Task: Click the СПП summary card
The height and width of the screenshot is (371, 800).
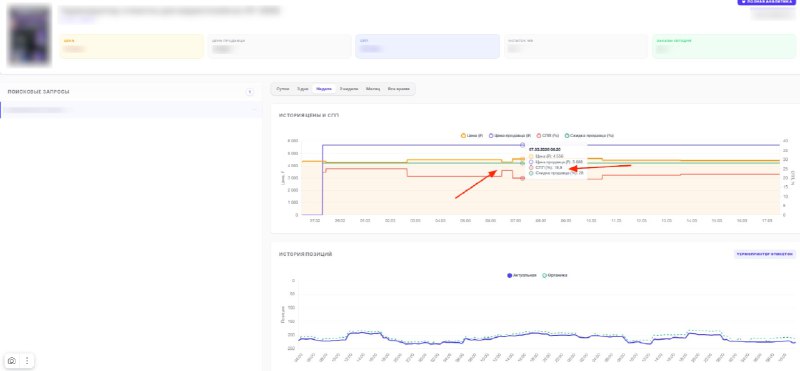Action: [x=427, y=46]
